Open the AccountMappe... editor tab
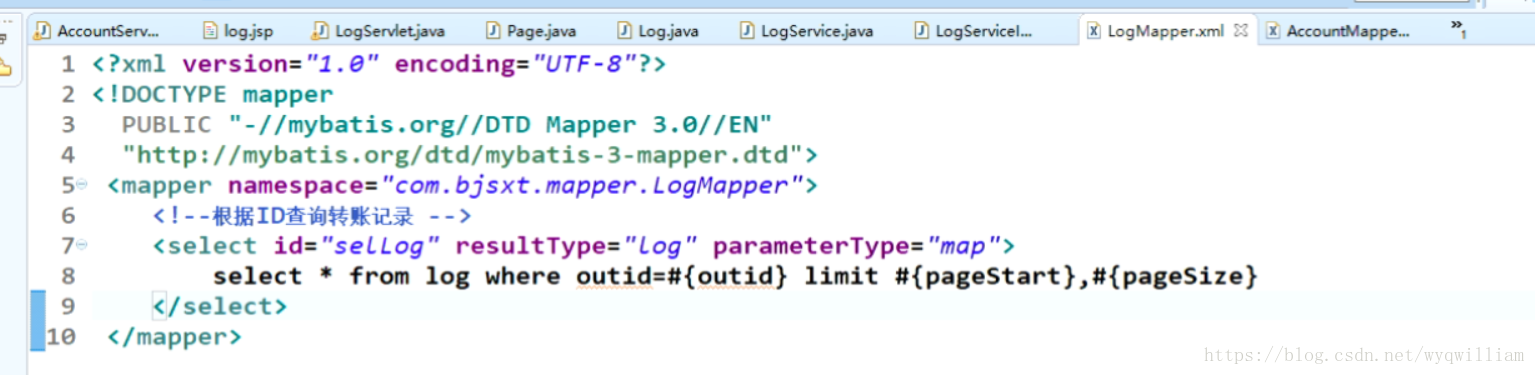The width and height of the screenshot is (1535, 375). coord(1339,31)
